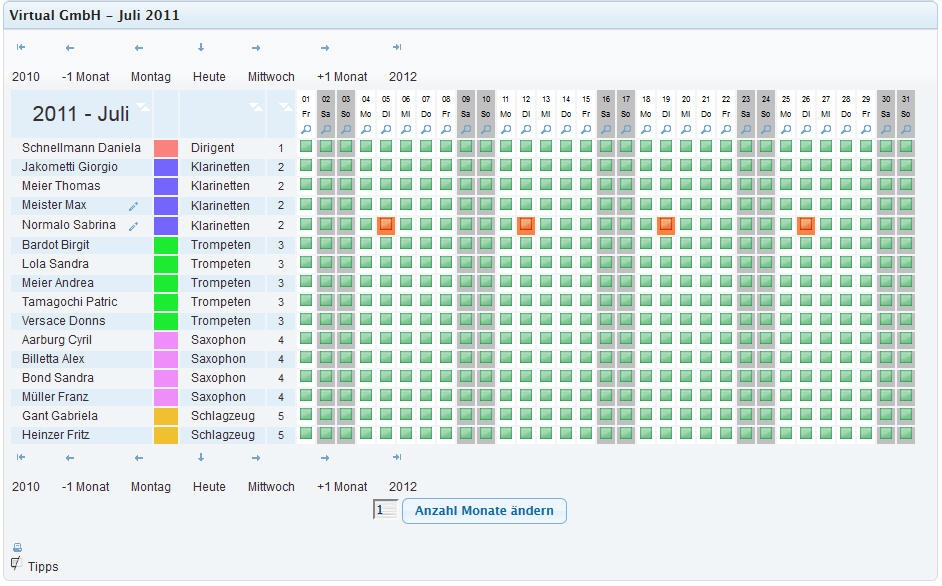Open the magnifier under day 04 Mo
This screenshot has height=586, width=942.
click(366, 129)
